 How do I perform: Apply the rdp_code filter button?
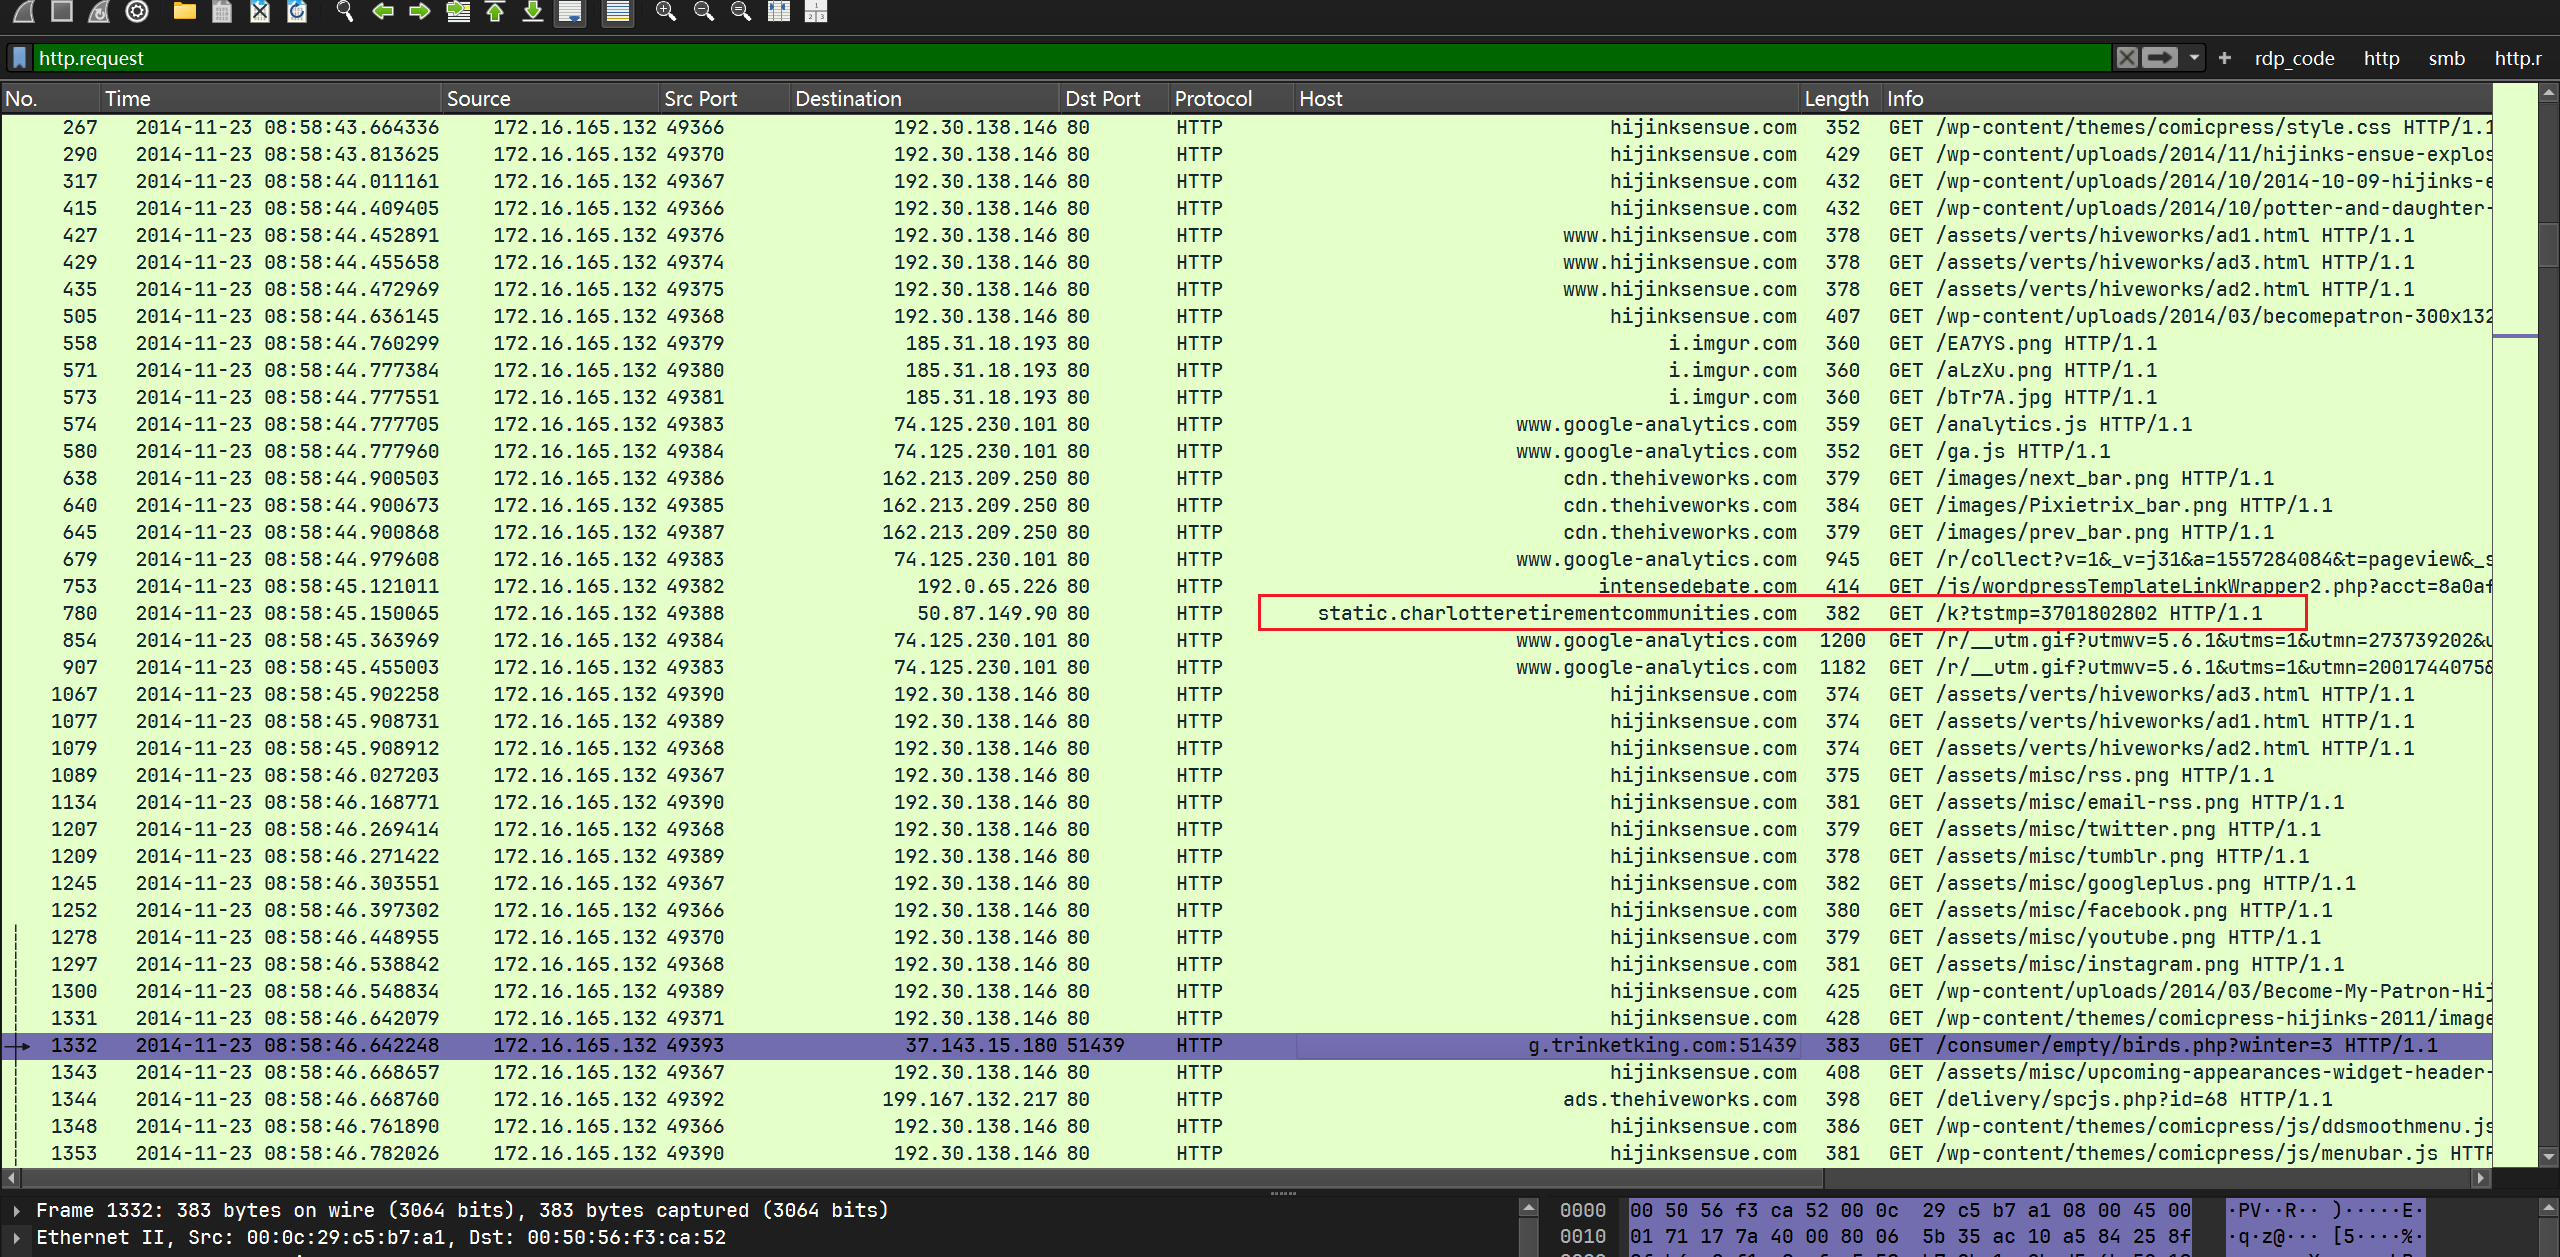click(x=2294, y=58)
